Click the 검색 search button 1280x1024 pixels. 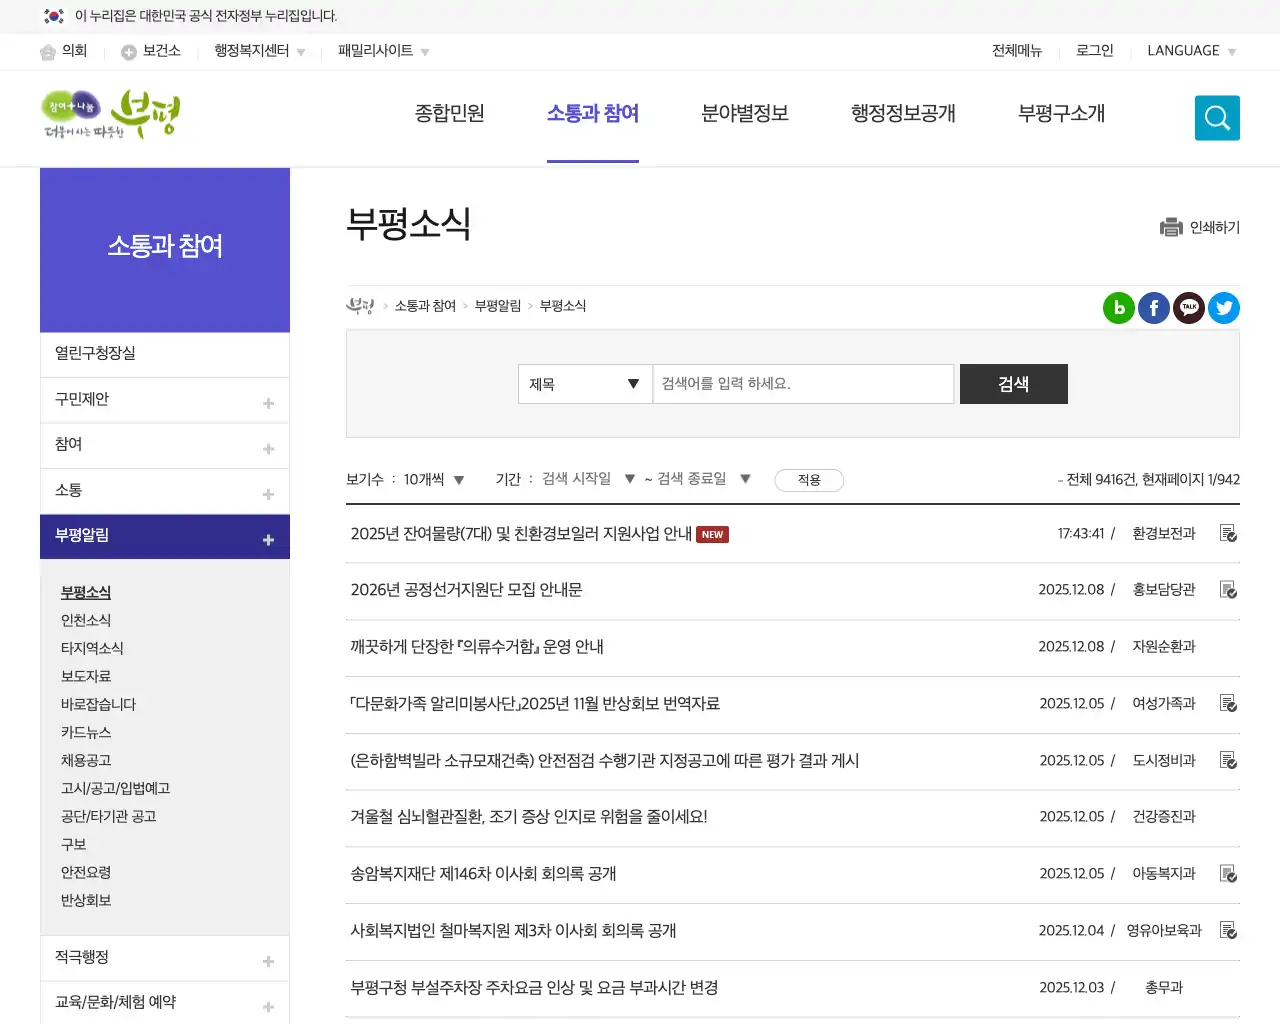[x=1013, y=383]
